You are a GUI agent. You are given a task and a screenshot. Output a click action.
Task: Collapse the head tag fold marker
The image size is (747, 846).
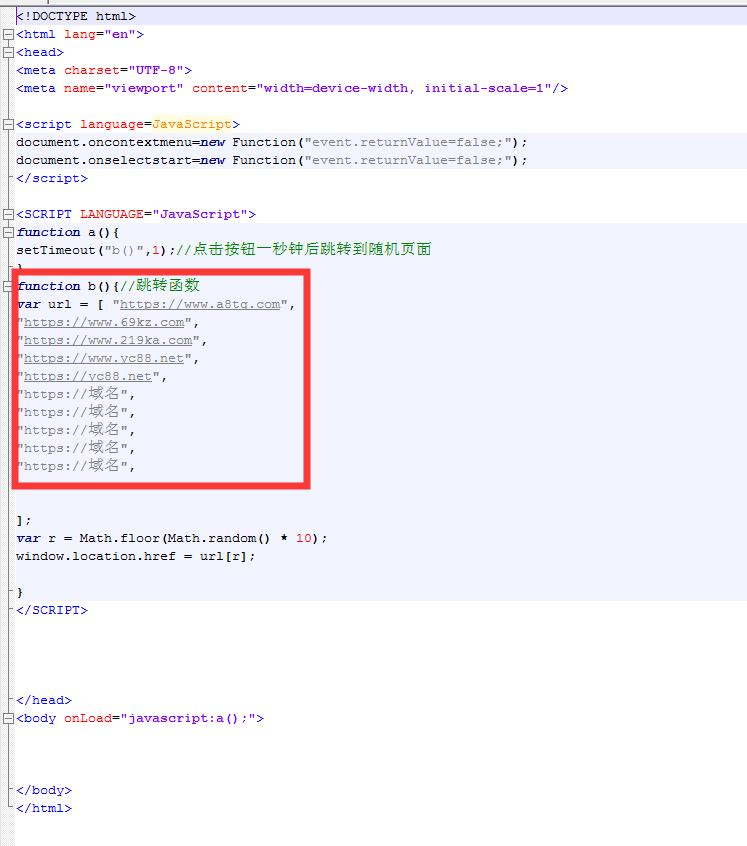point(9,53)
